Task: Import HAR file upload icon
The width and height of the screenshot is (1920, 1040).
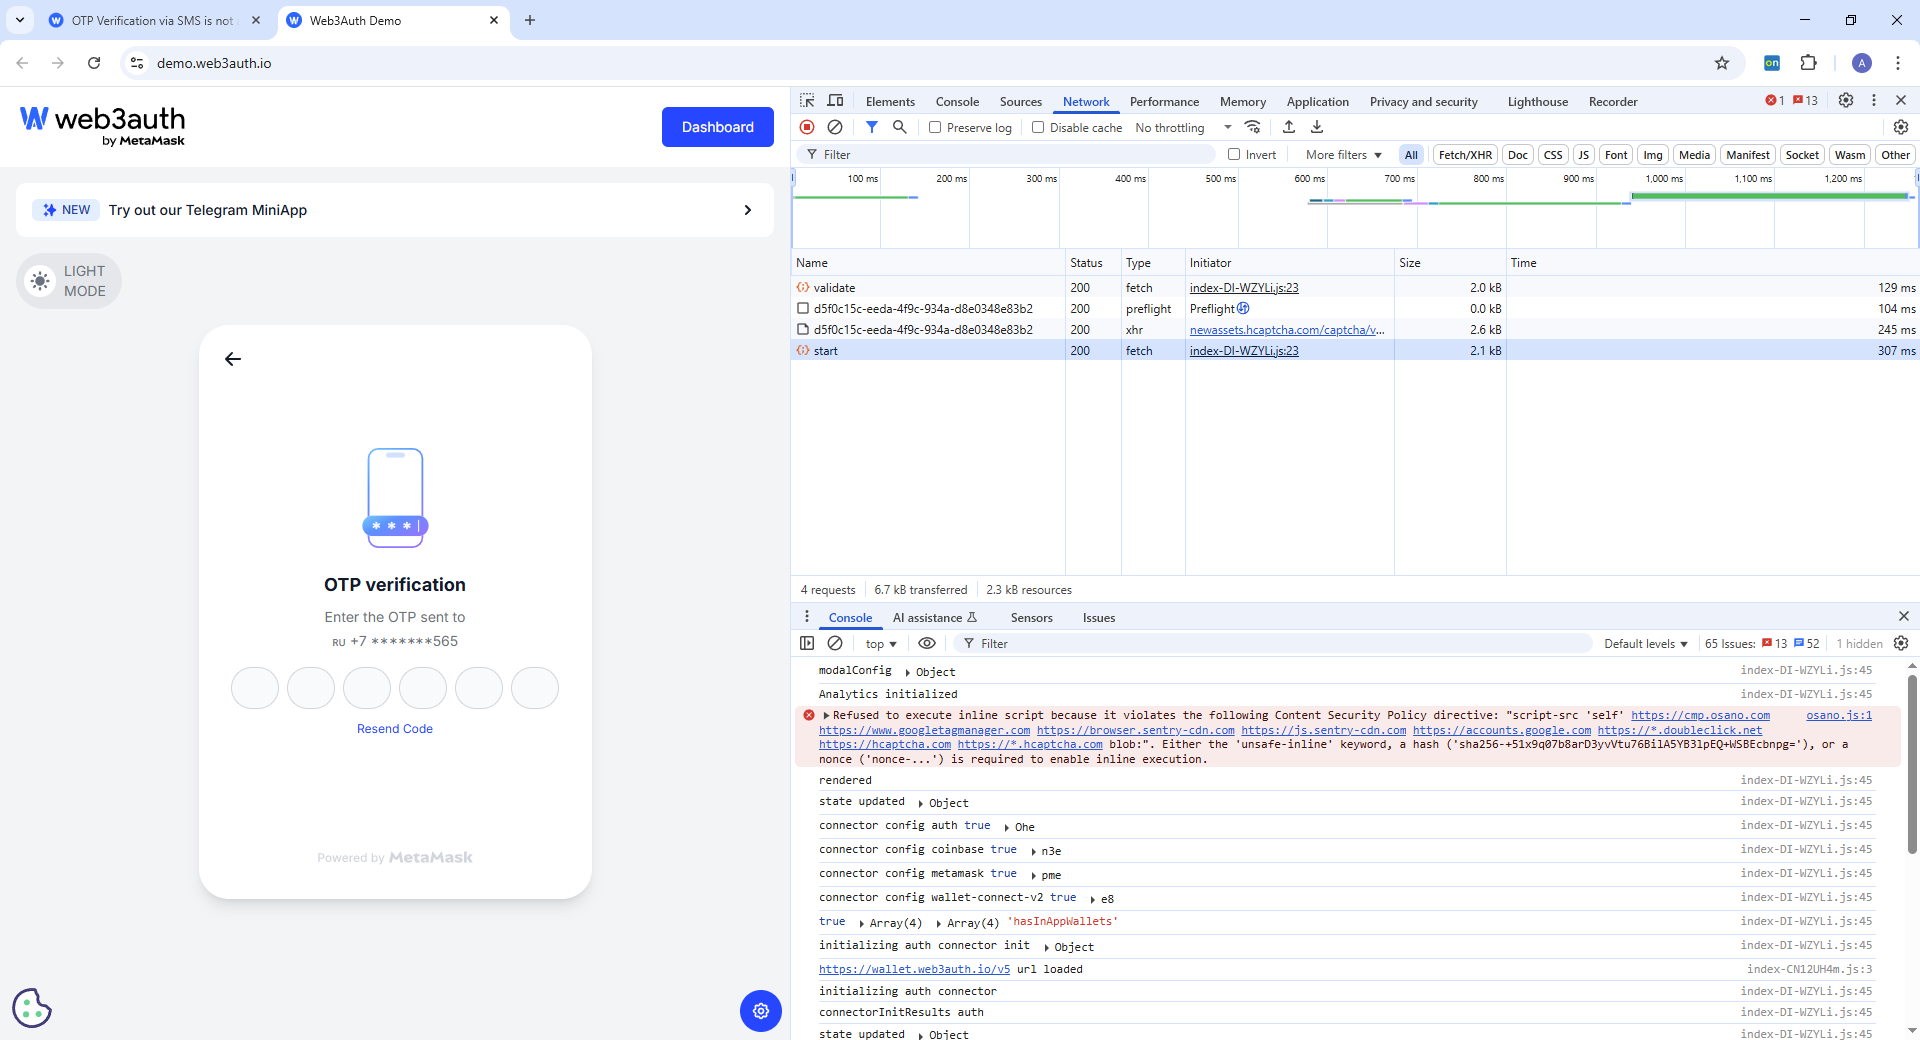Action: (x=1289, y=127)
